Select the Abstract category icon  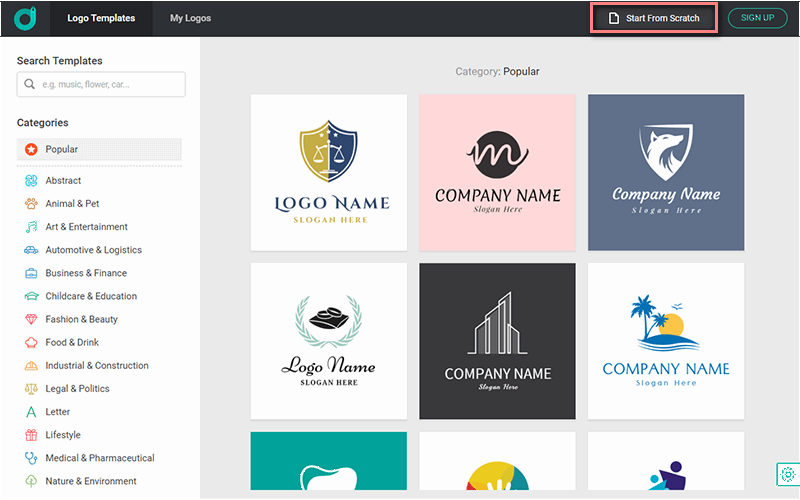tap(31, 181)
